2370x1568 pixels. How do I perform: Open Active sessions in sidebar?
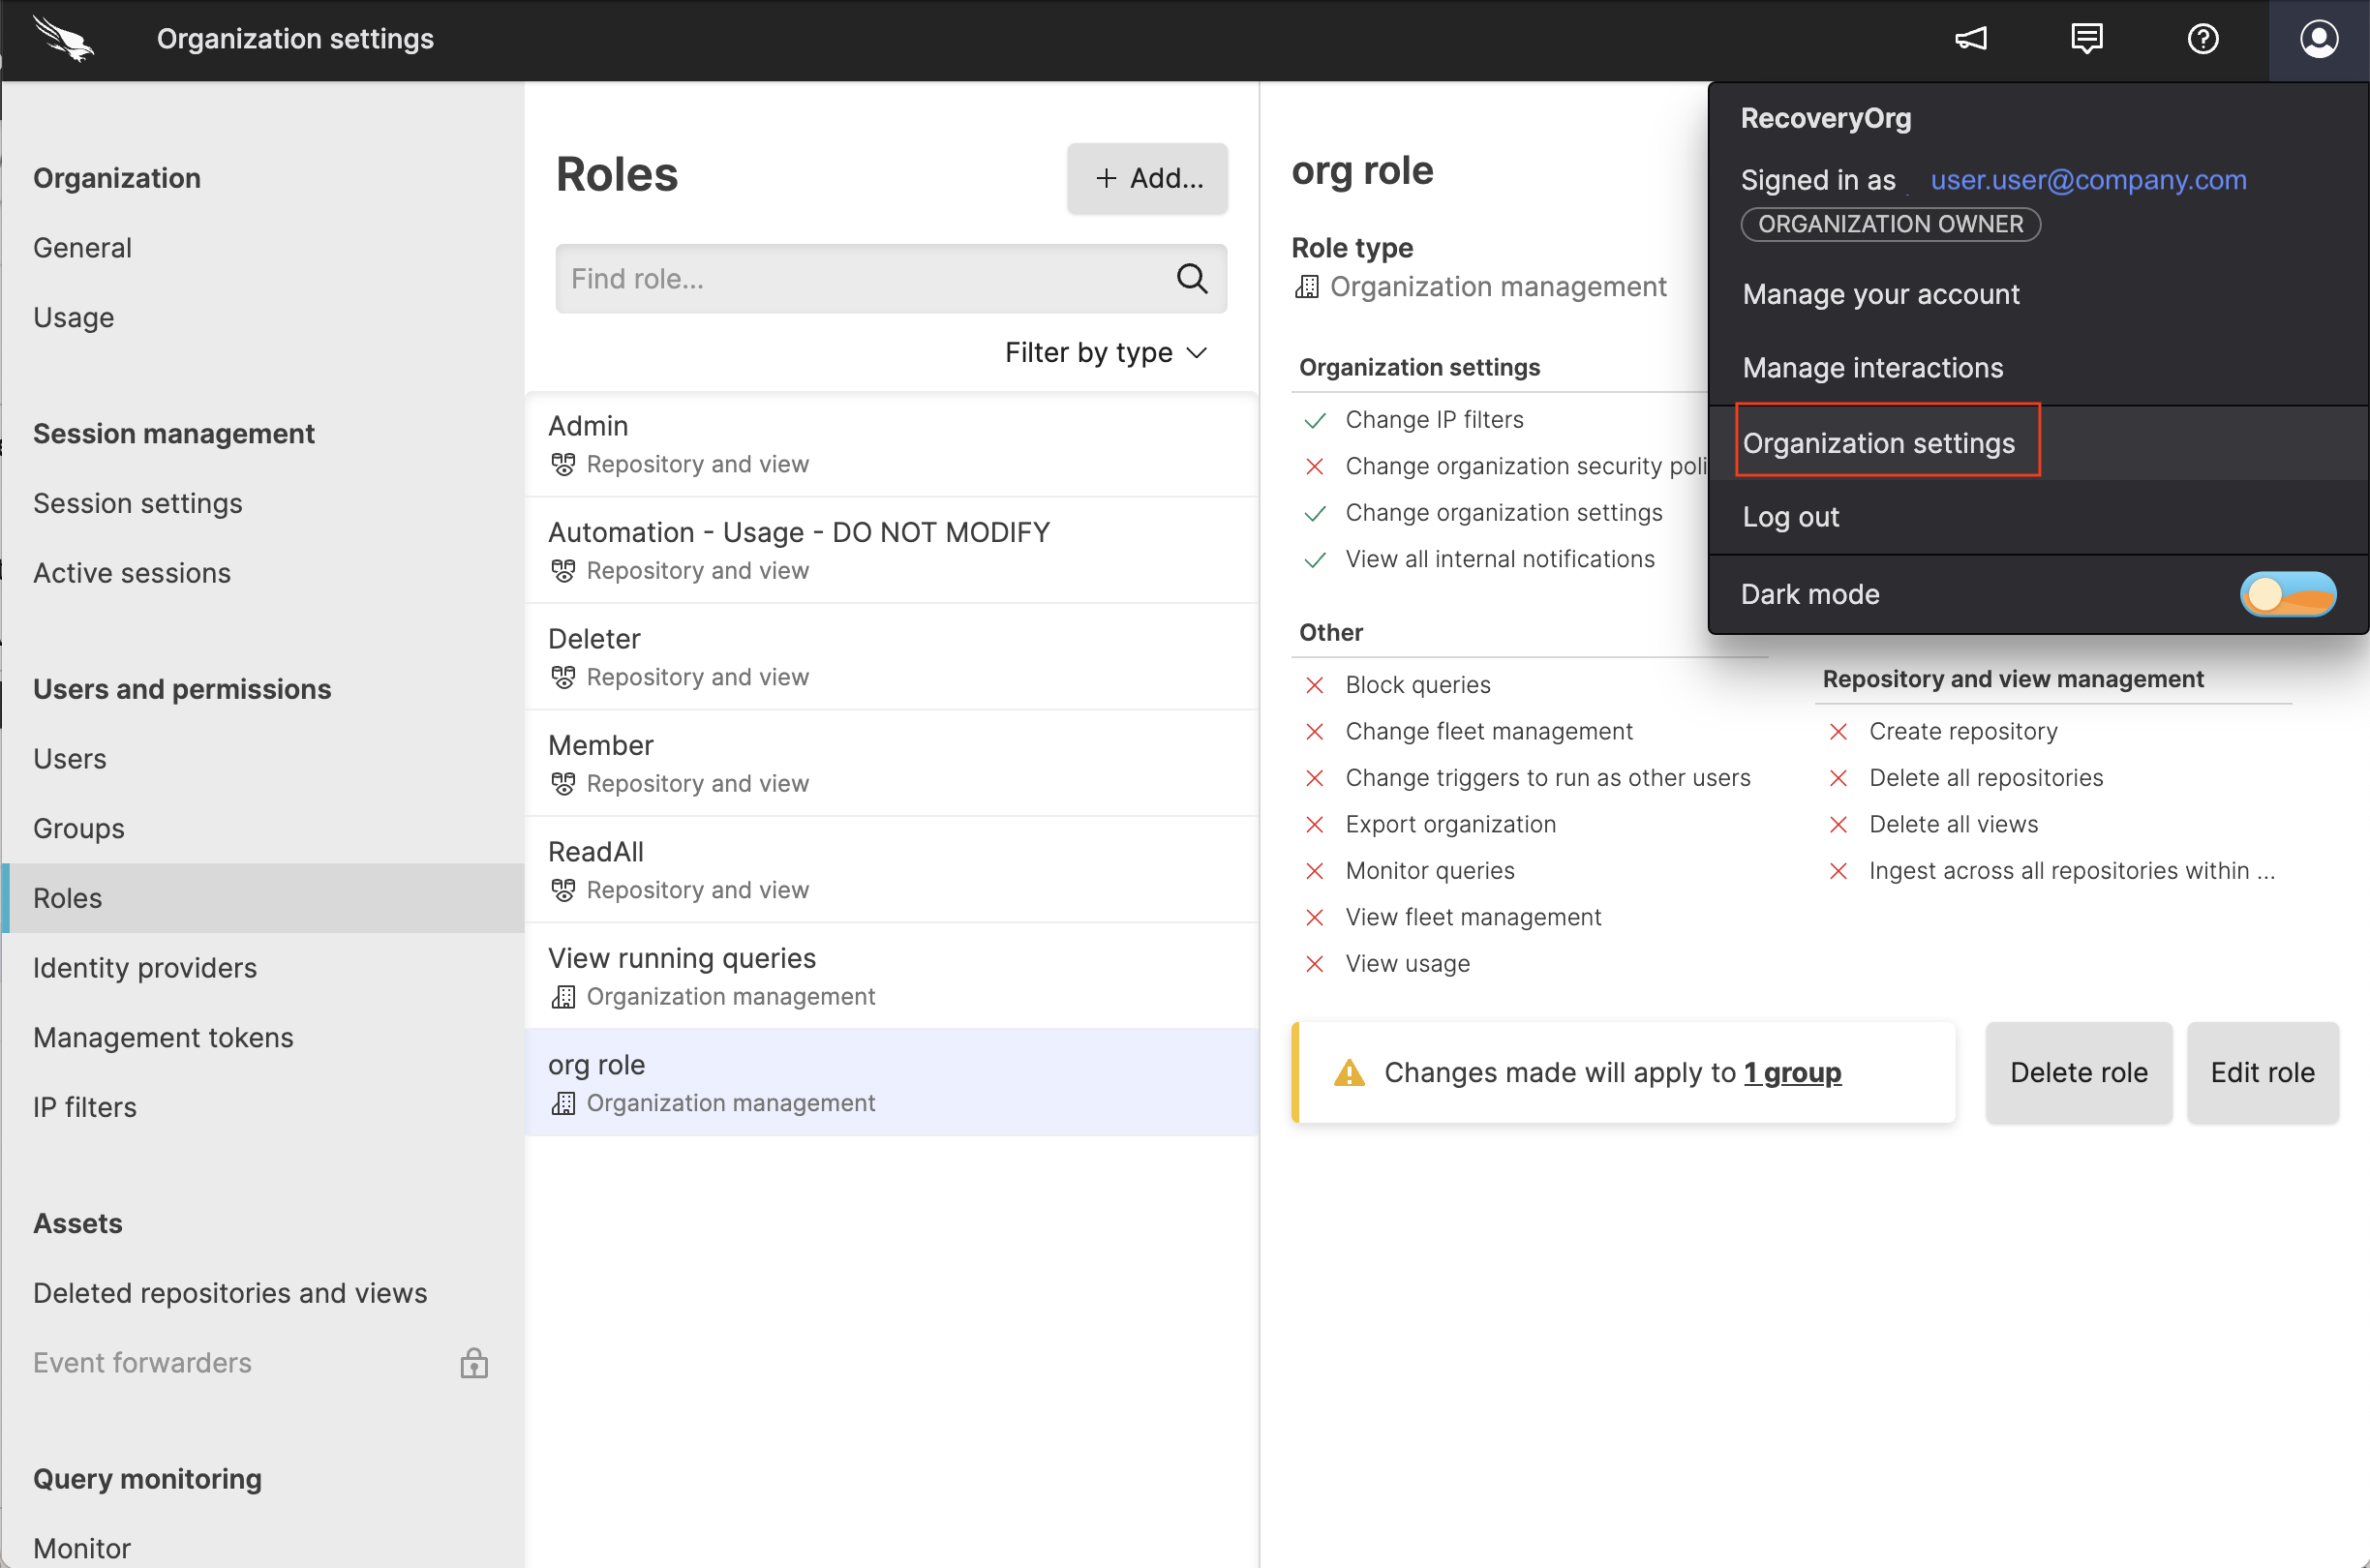(132, 573)
